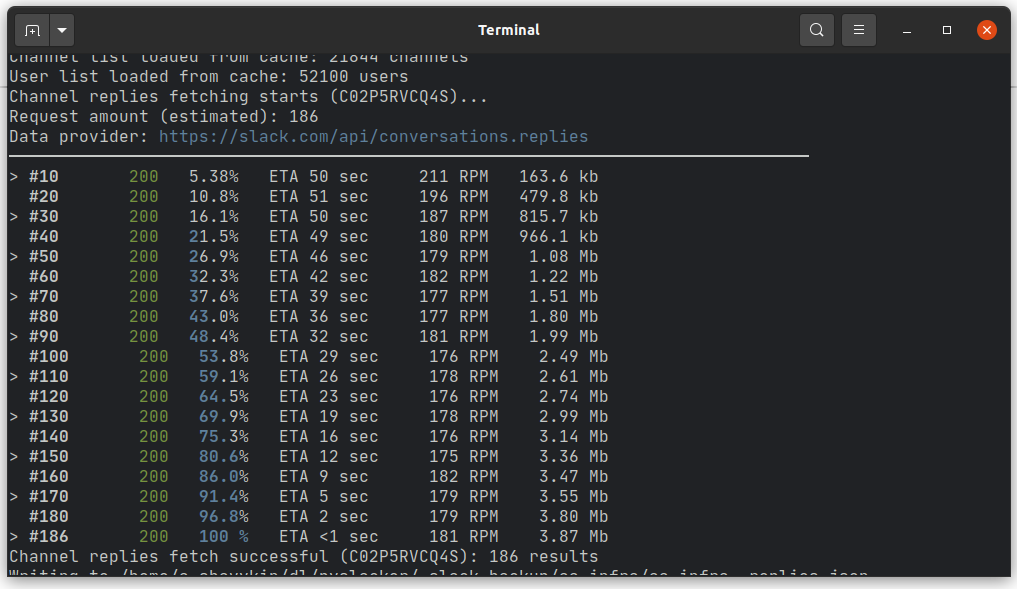1017x589 pixels.
Task: Click the "ETA 9 sec" text
Action: coord(324,477)
